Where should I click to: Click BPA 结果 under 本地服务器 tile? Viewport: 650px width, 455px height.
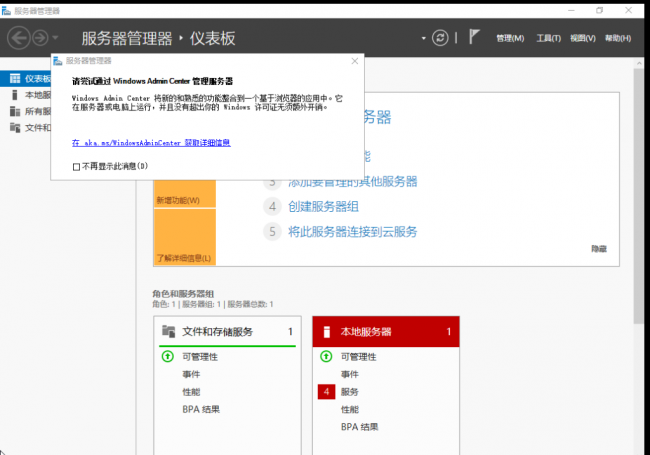pos(360,427)
